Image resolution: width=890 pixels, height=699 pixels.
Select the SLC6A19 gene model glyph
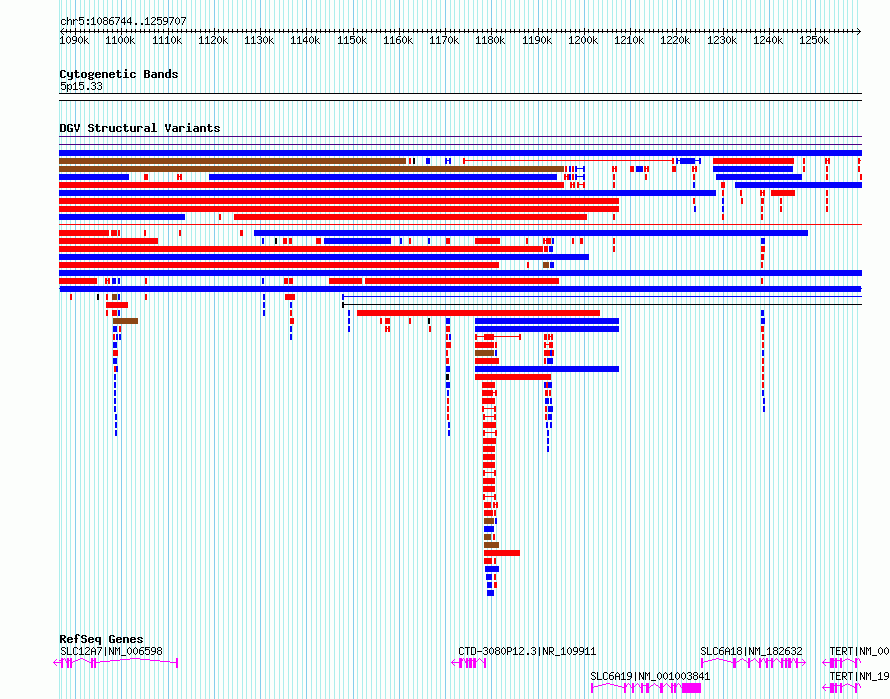[646, 688]
